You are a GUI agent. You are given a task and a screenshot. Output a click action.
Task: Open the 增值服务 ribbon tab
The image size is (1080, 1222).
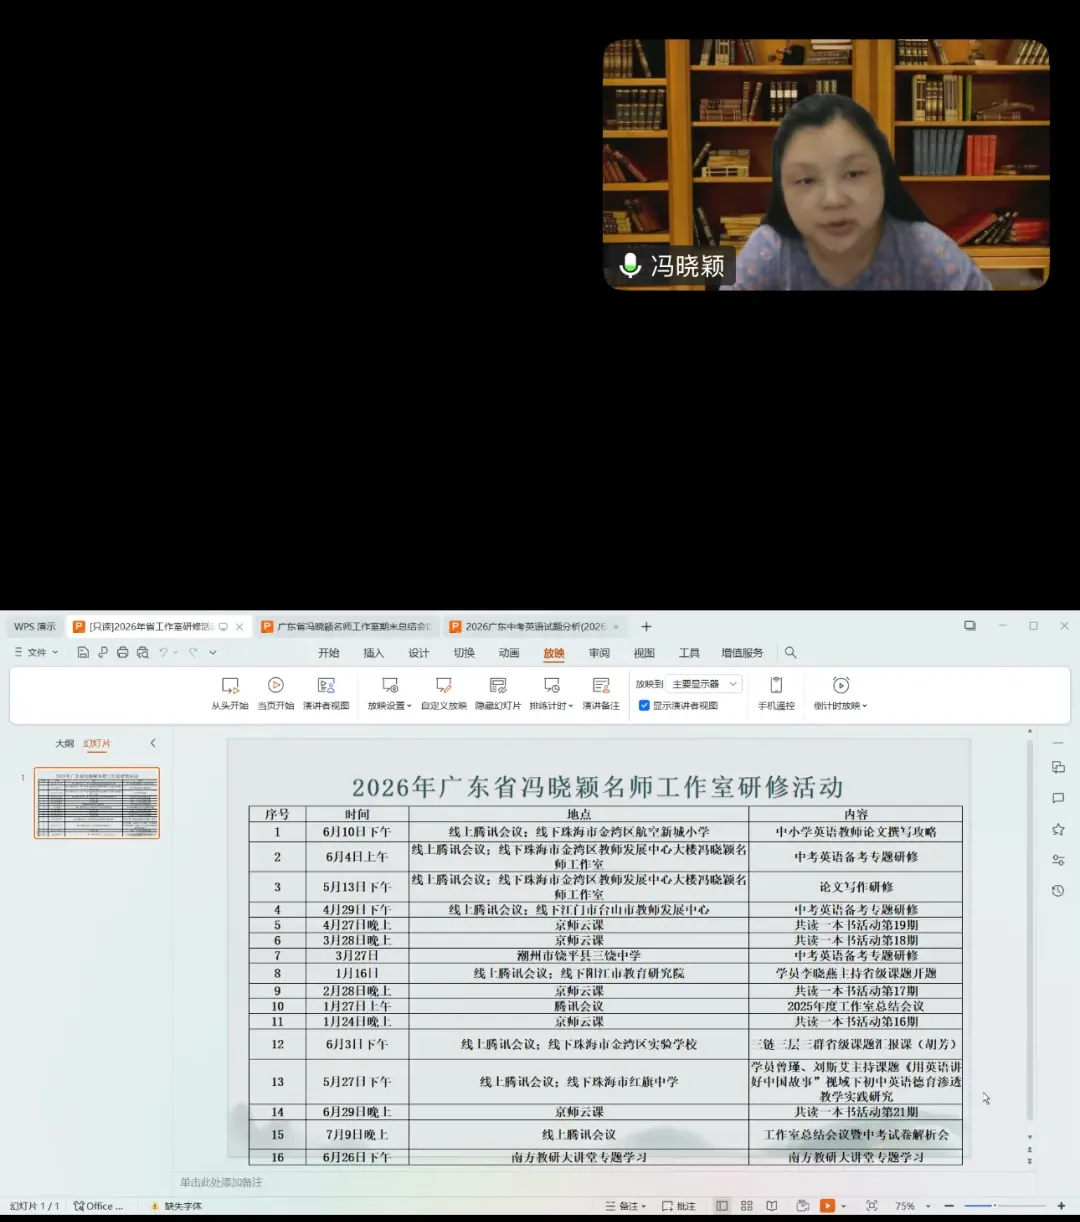[x=742, y=653]
